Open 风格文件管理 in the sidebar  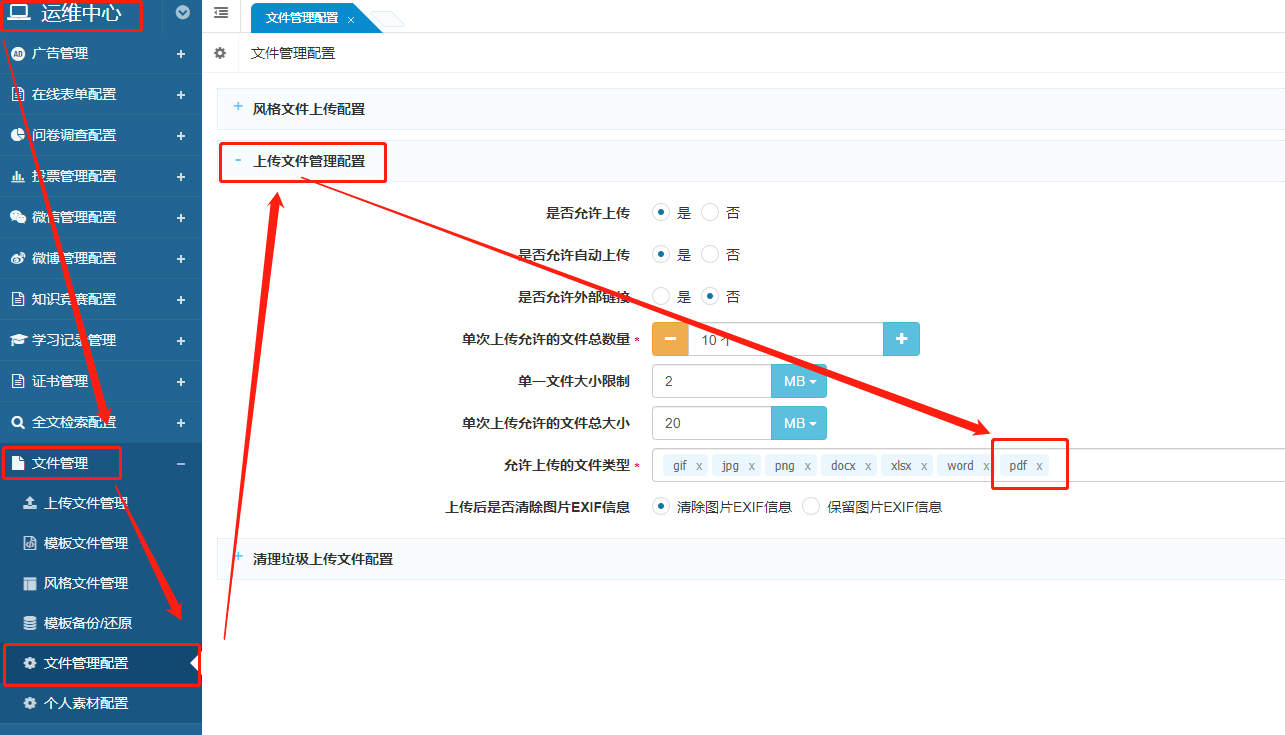85,583
